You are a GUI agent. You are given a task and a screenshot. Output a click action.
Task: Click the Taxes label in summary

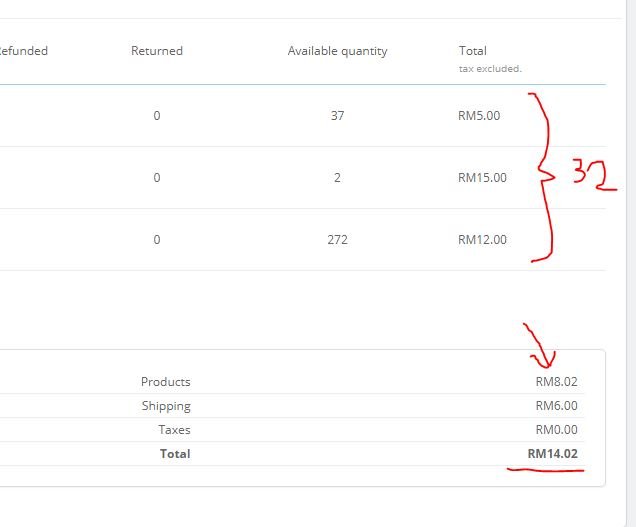tap(174, 430)
